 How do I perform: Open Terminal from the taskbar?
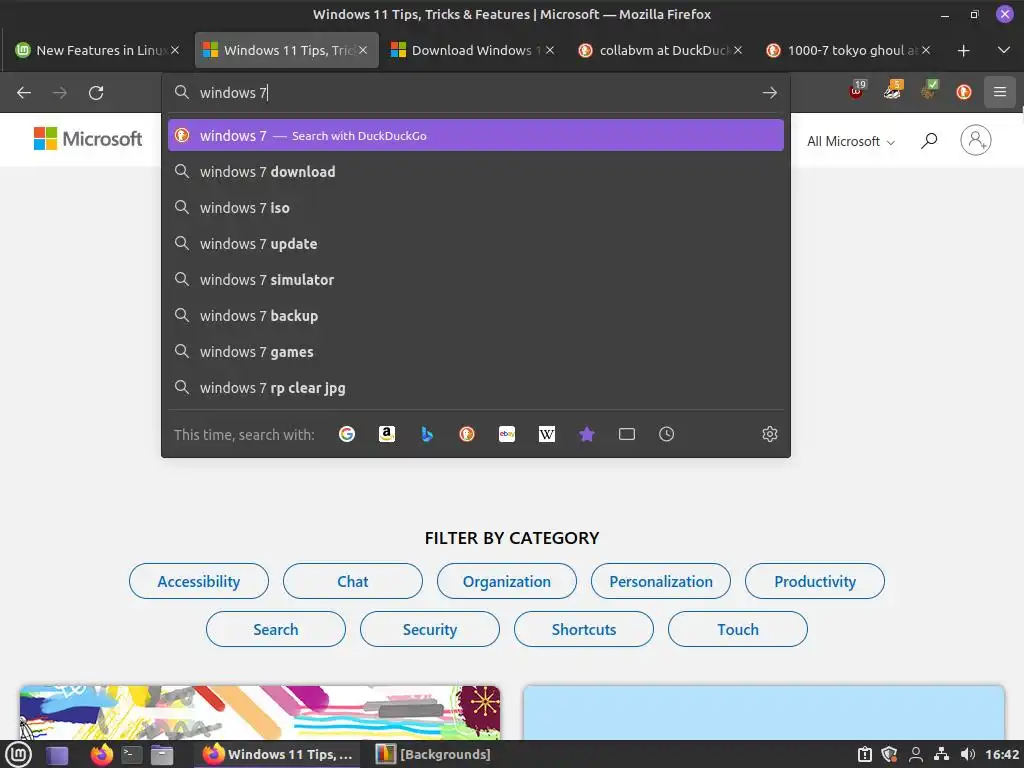click(x=132, y=756)
